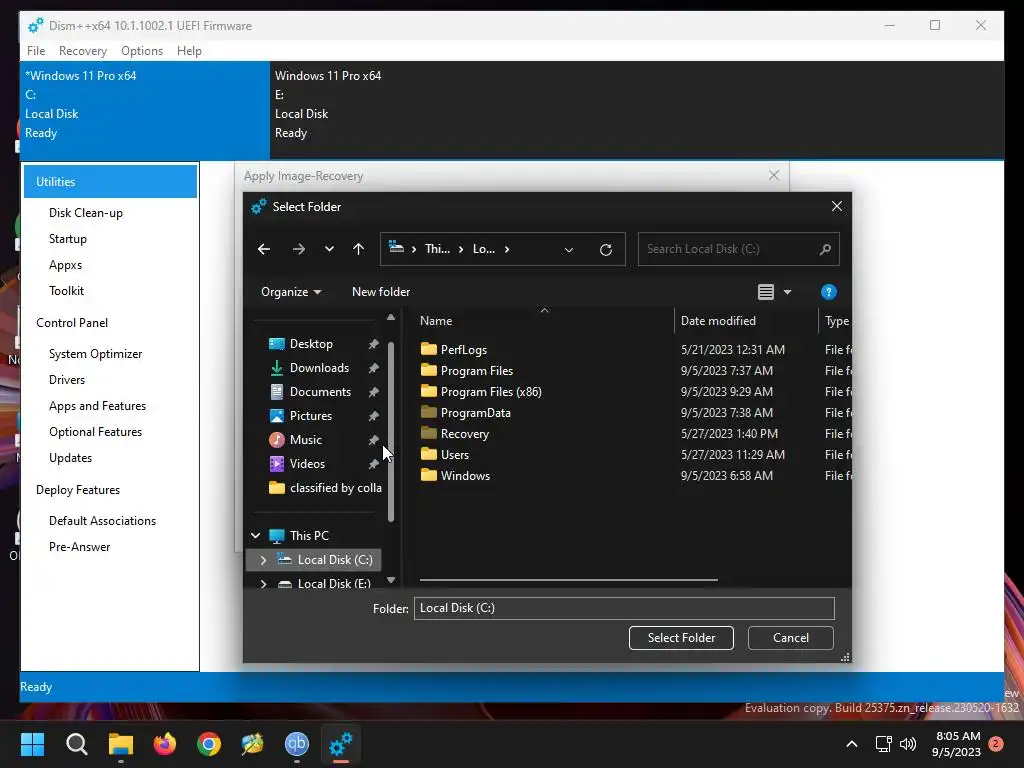
Task: Select Documents in navigation pane
Action: (320, 392)
